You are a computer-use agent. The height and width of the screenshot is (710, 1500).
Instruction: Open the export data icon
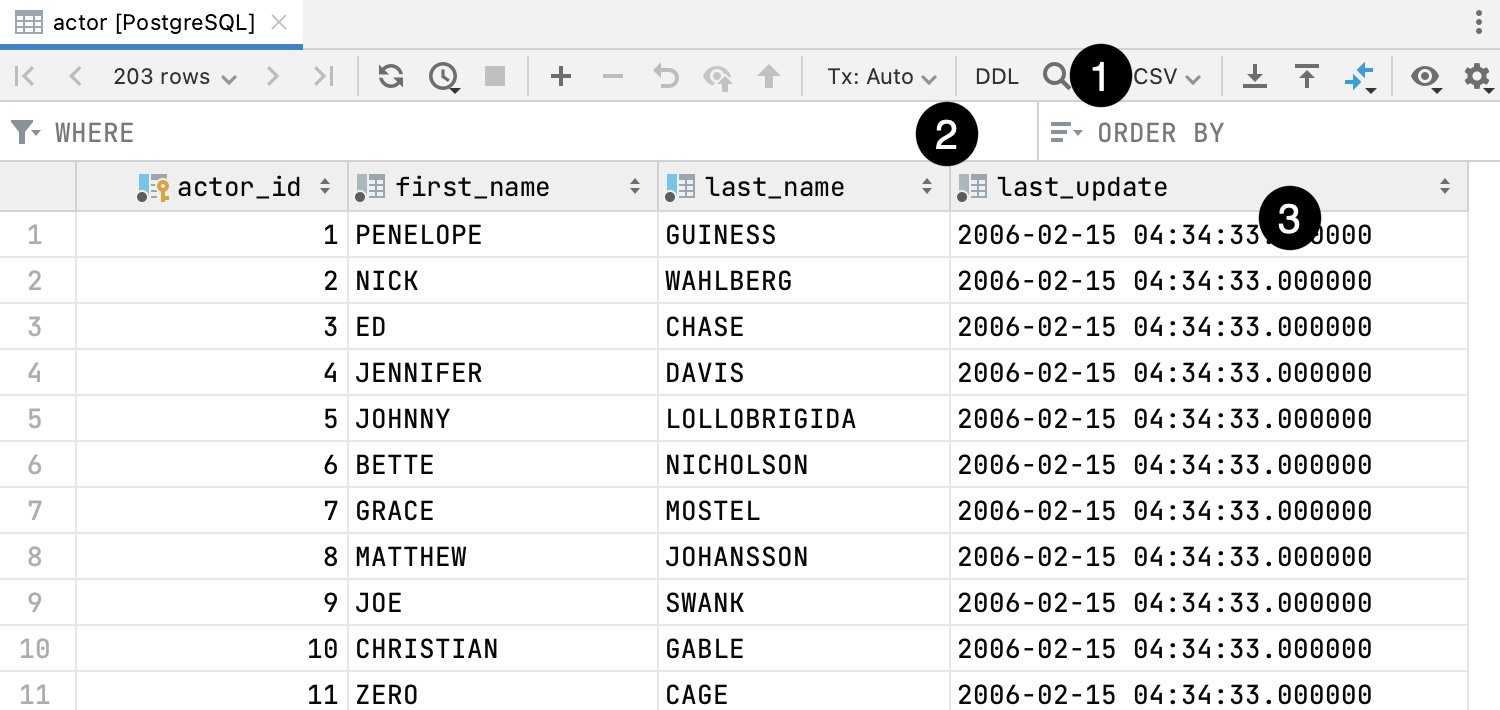pos(1255,75)
